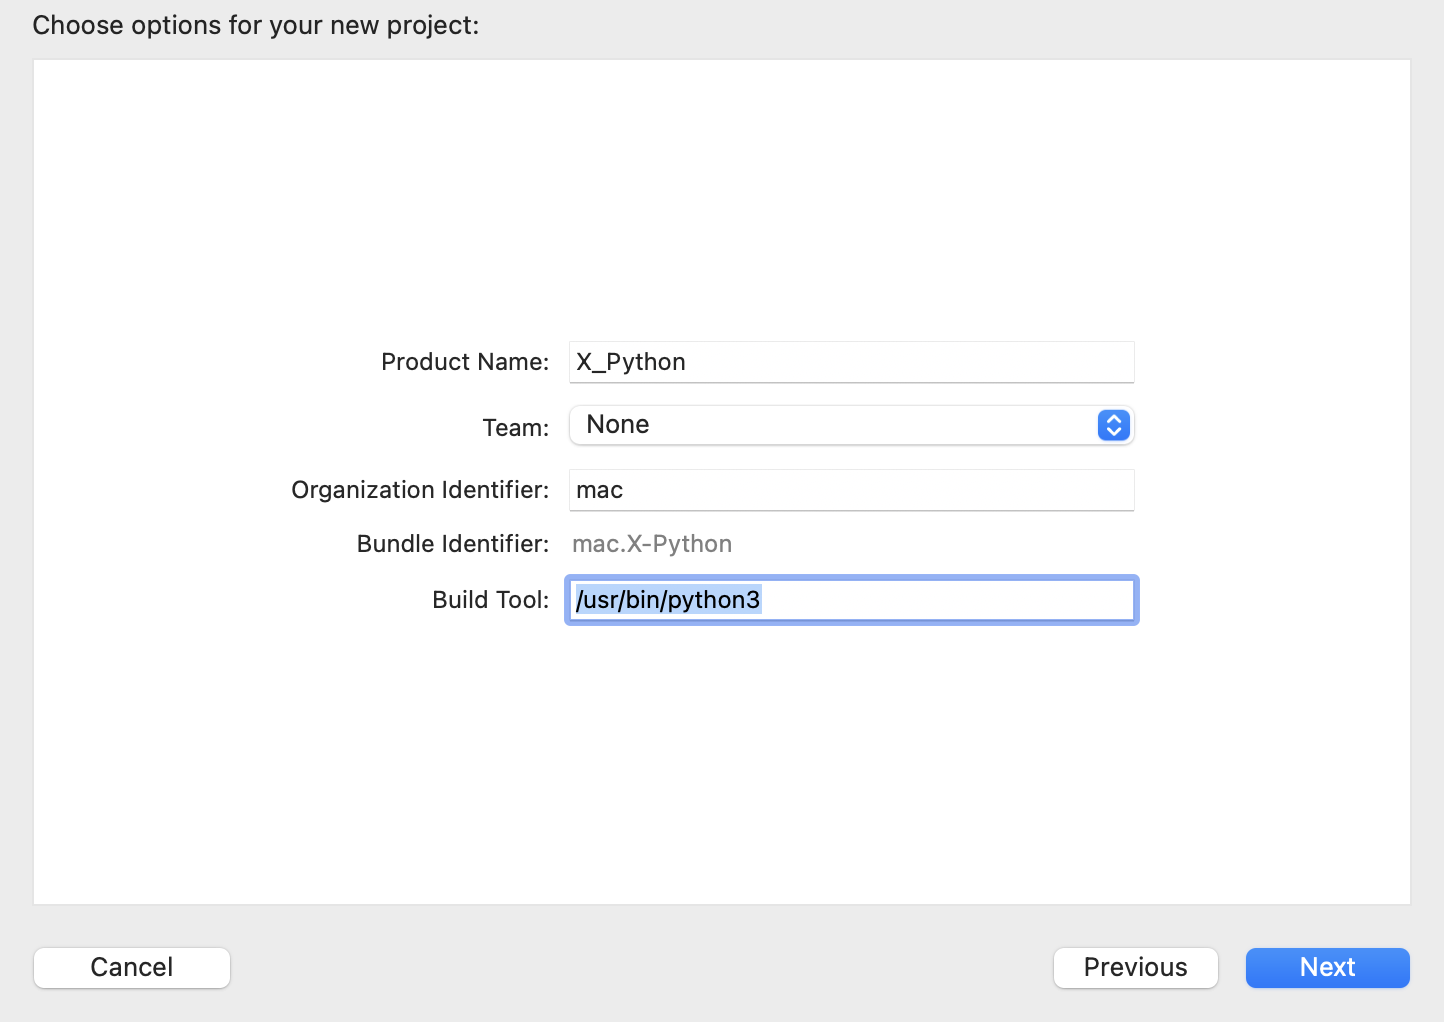Cancel the new project dialog
This screenshot has height=1022, width=1444.
coord(131,967)
